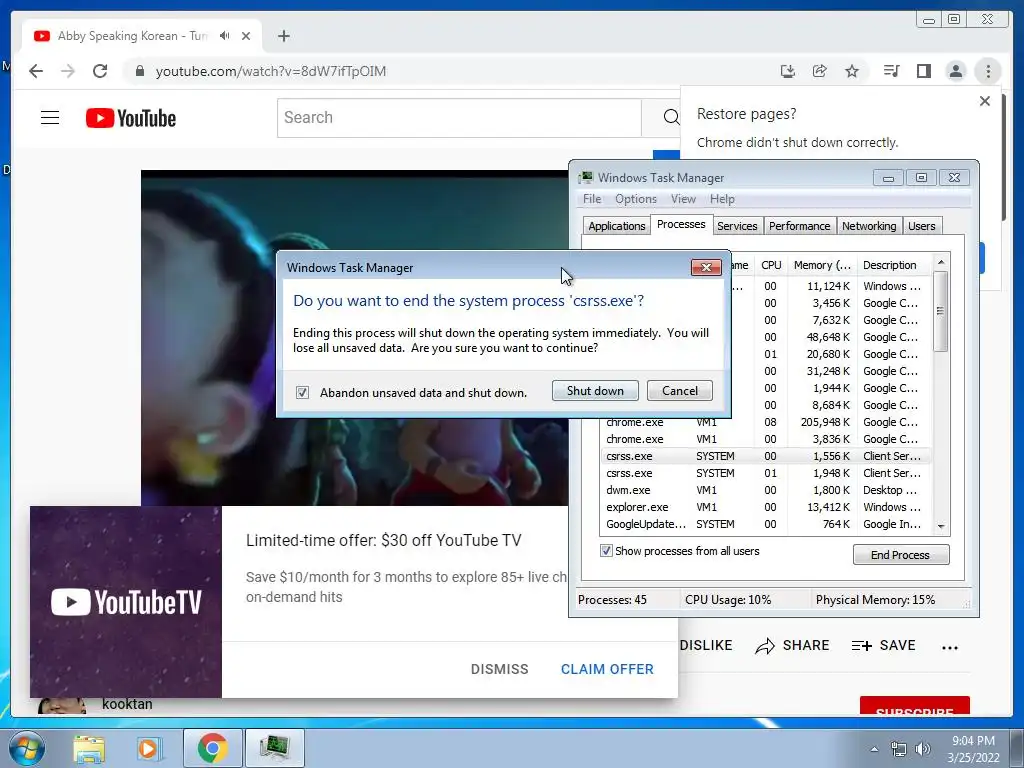Viewport: 1024px width, 768px height.
Task: Switch to the Users tab
Action: (x=921, y=226)
